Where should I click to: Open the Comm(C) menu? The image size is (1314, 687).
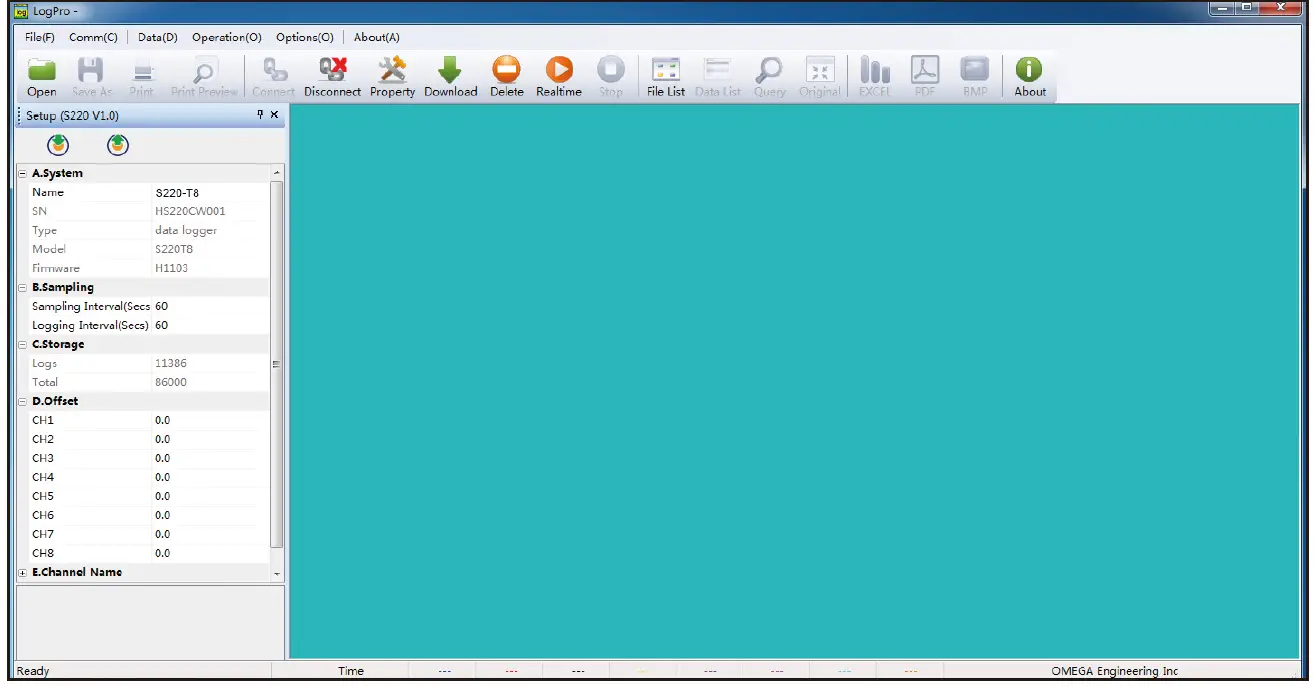tap(93, 37)
